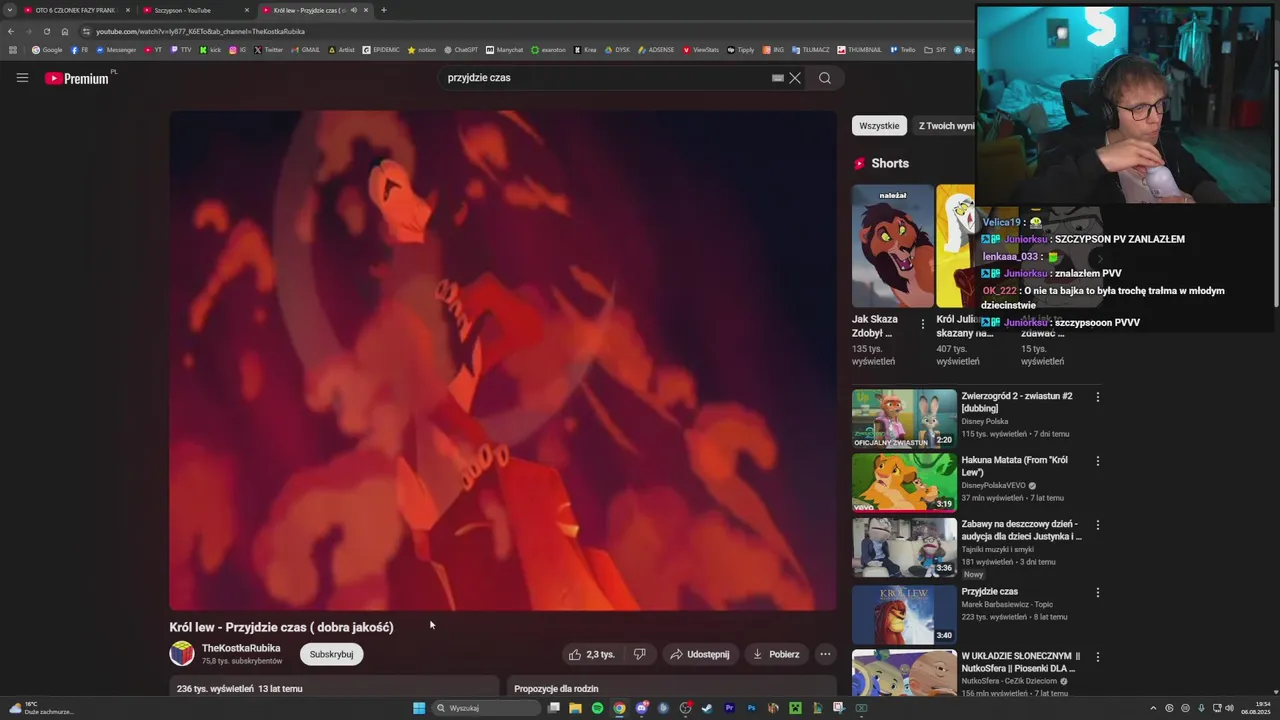Click the Chrome address bar URL
Screen dimensions: 1280x720
point(200,31)
